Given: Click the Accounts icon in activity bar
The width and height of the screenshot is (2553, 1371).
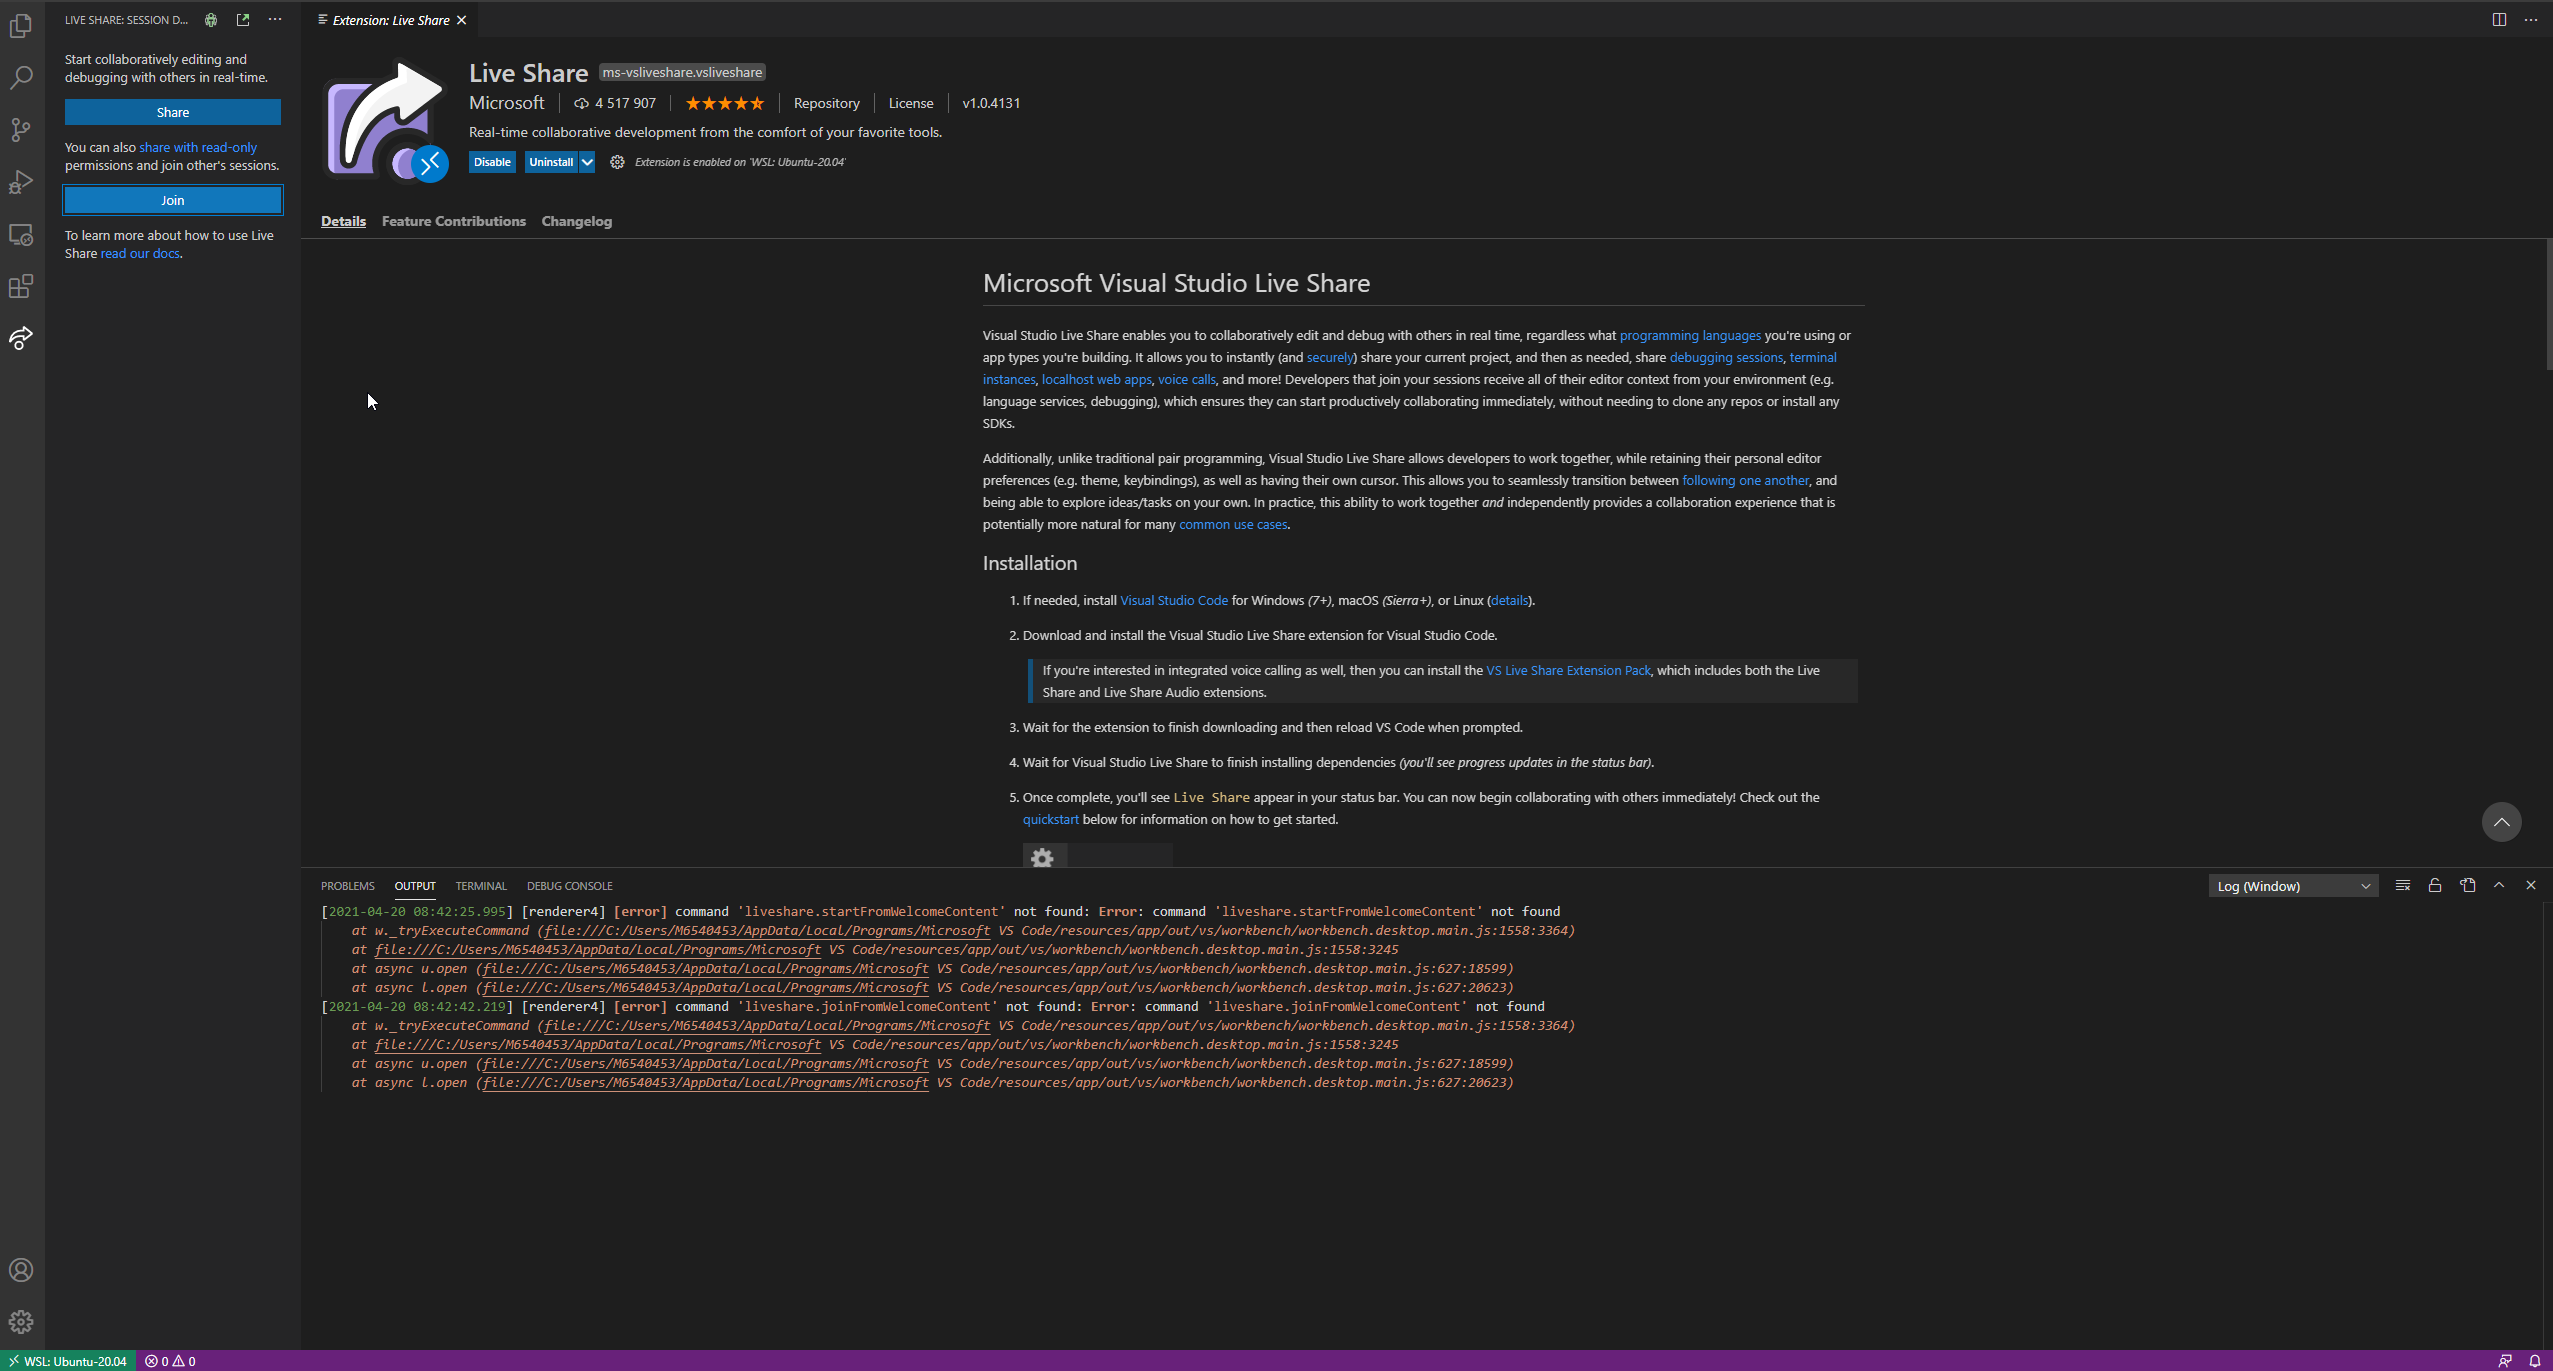Looking at the screenshot, I should coord(21,1270).
